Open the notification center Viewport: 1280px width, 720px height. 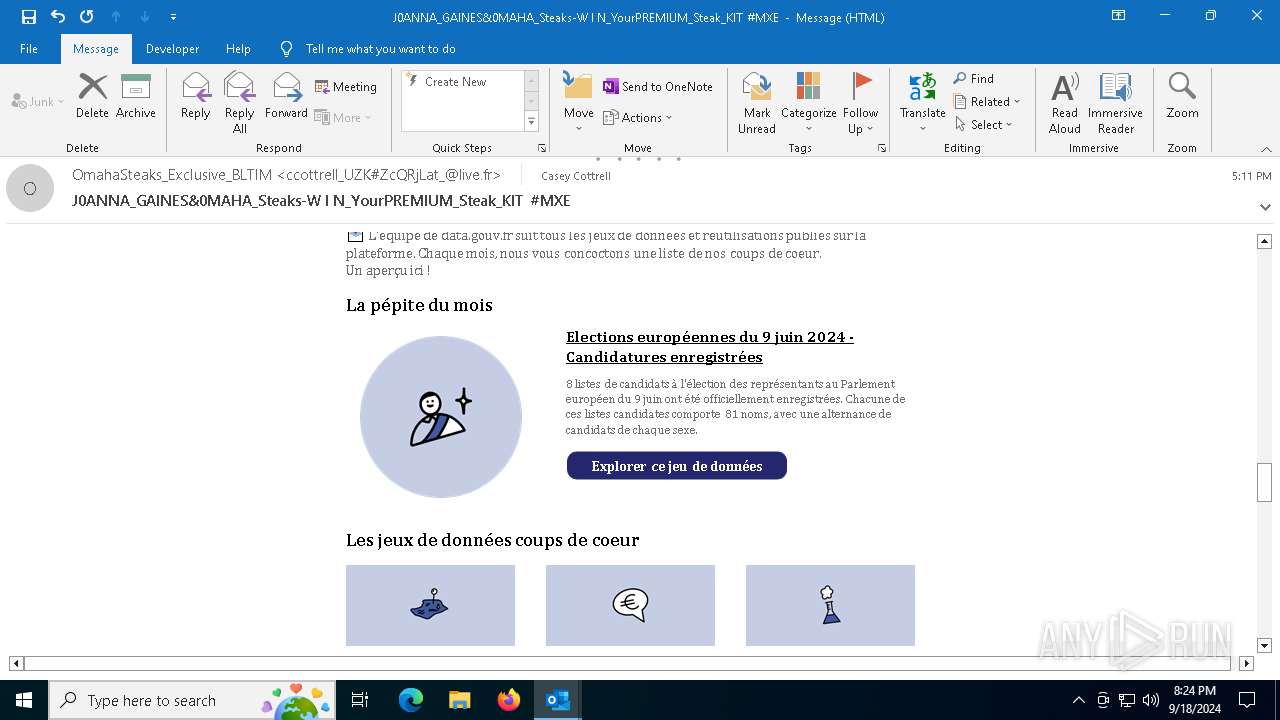(x=1247, y=700)
